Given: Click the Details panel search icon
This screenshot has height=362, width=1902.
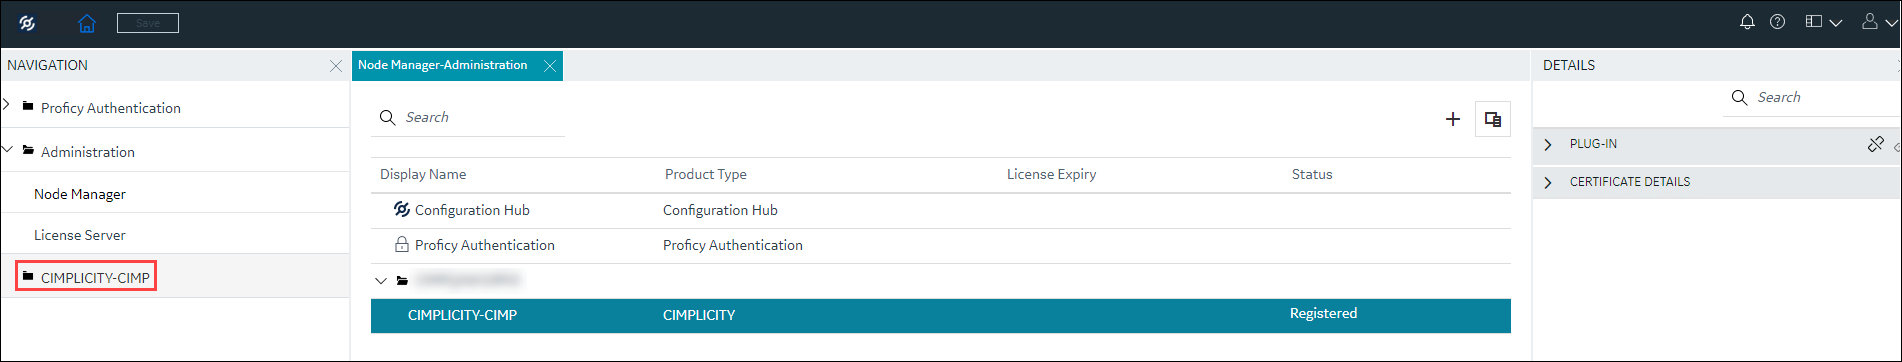Looking at the screenshot, I should (x=1739, y=97).
